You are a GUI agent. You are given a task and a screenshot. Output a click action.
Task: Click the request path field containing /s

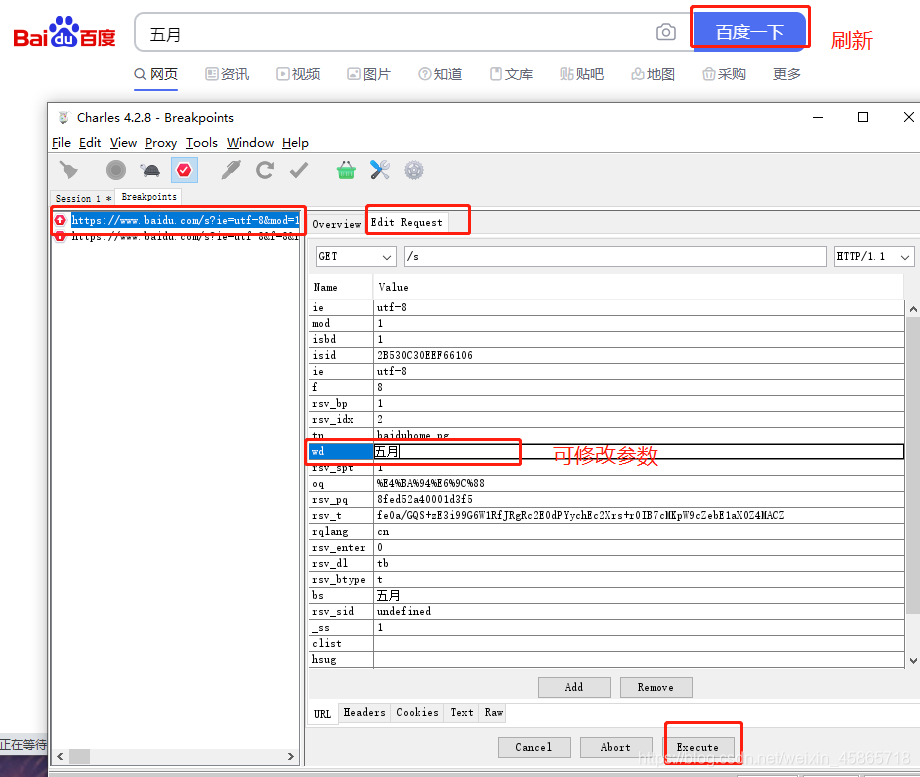615,256
